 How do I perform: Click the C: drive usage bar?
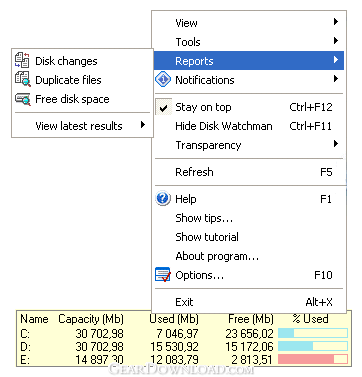pos(313,333)
